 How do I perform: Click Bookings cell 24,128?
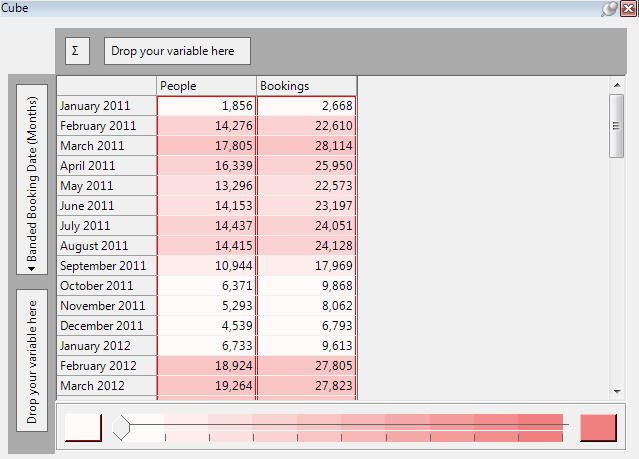306,246
